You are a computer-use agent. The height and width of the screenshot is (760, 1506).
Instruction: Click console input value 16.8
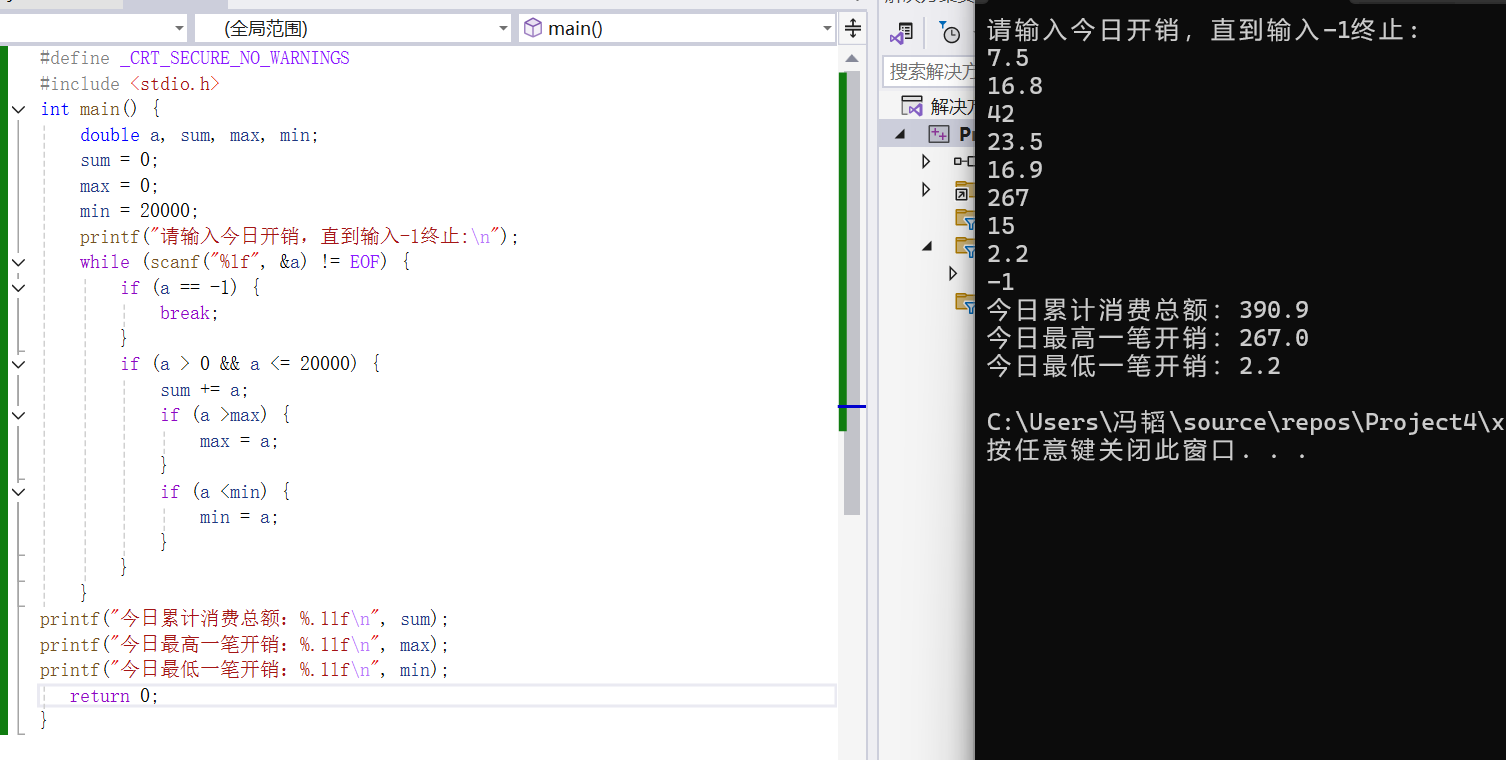pyautogui.click(x=1014, y=86)
